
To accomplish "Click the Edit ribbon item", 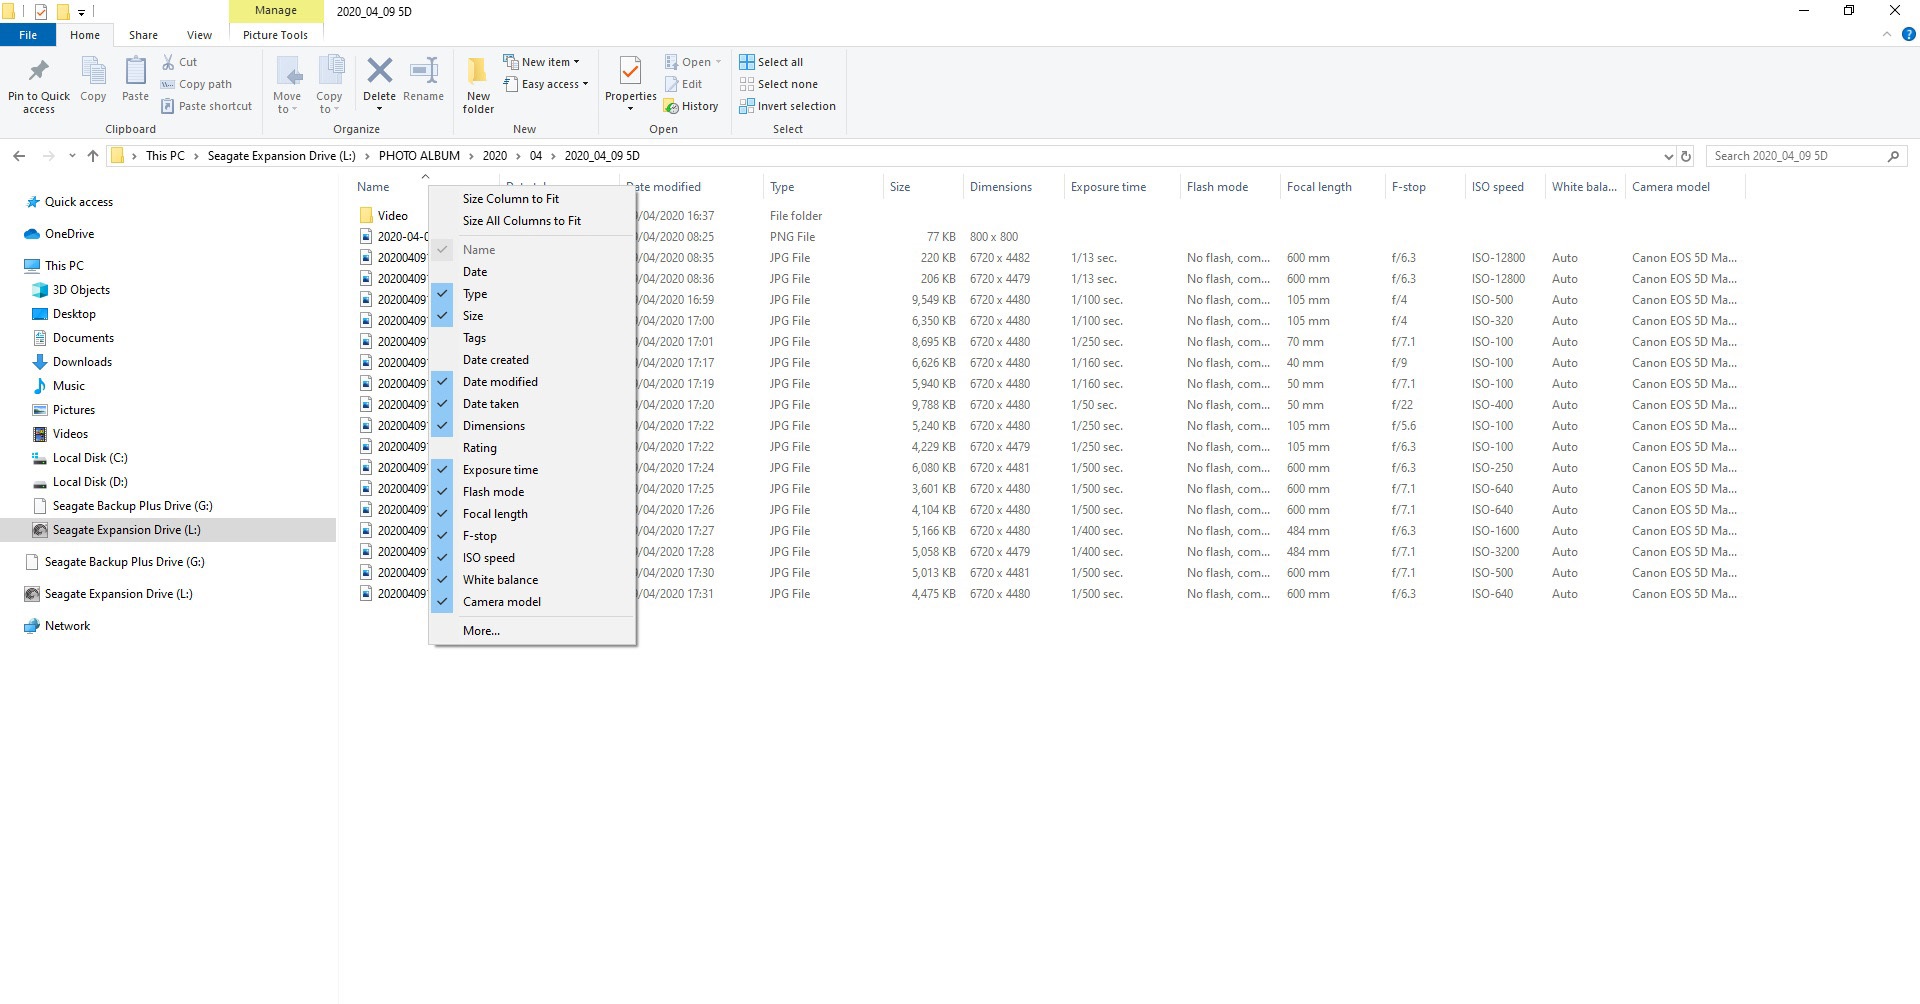I will (x=684, y=84).
